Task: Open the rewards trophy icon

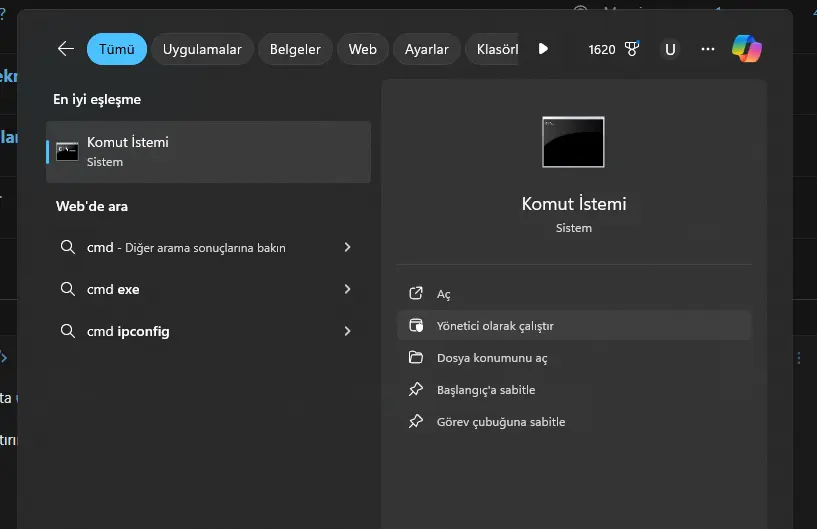Action: (x=632, y=49)
